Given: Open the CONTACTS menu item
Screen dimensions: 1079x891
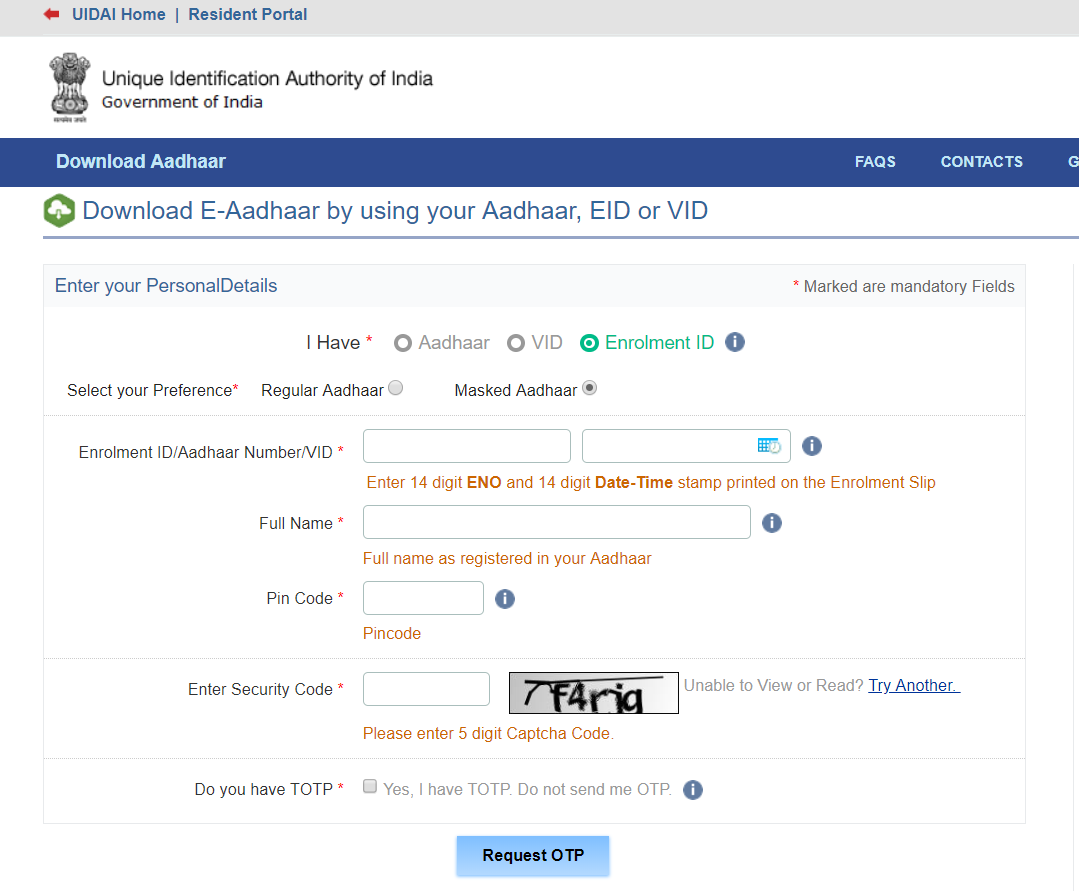Looking at the screenshot, I should [981, 162].
